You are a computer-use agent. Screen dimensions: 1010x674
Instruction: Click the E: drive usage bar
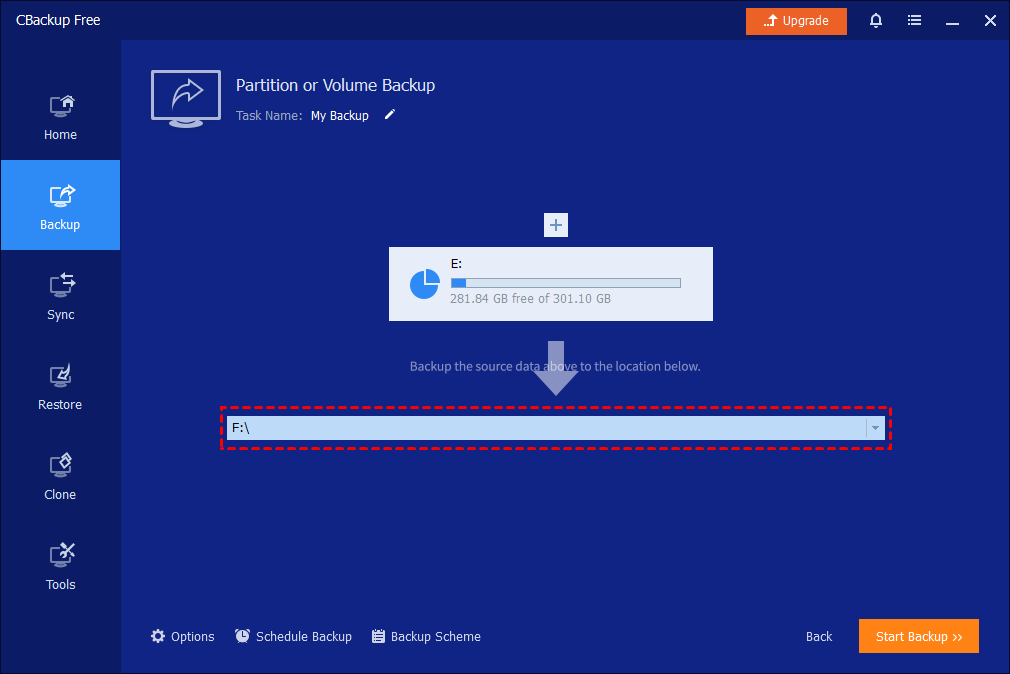pos(565,283)
